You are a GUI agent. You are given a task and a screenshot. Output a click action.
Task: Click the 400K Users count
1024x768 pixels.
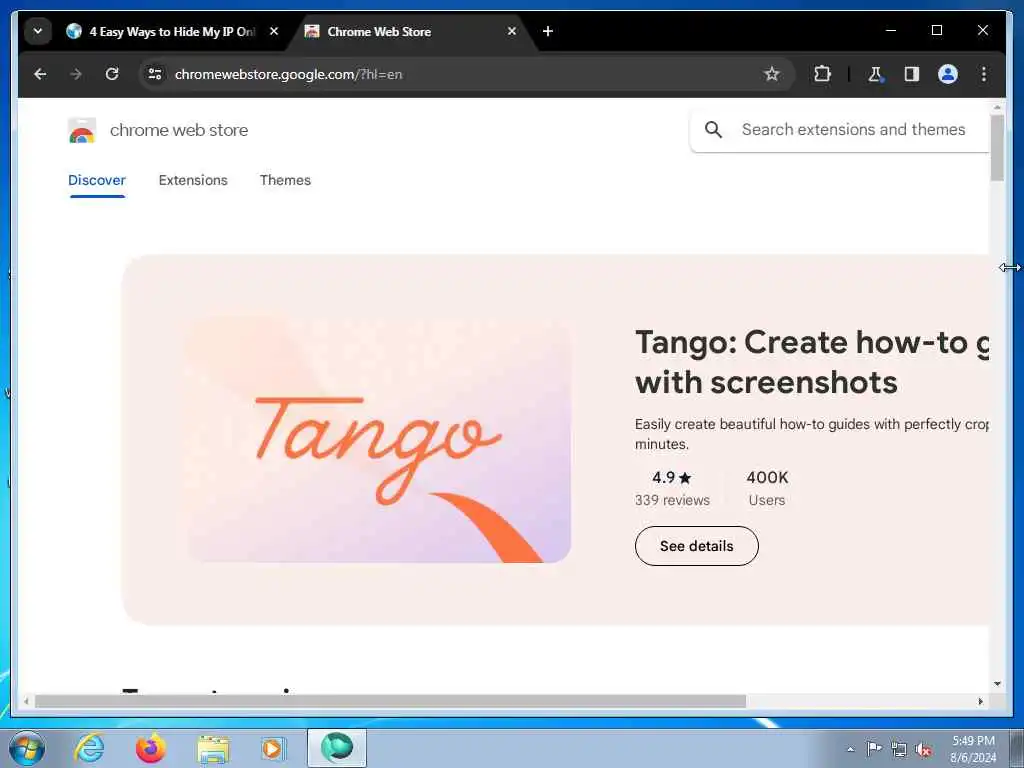pyautogui.click(x=767, y=488)
